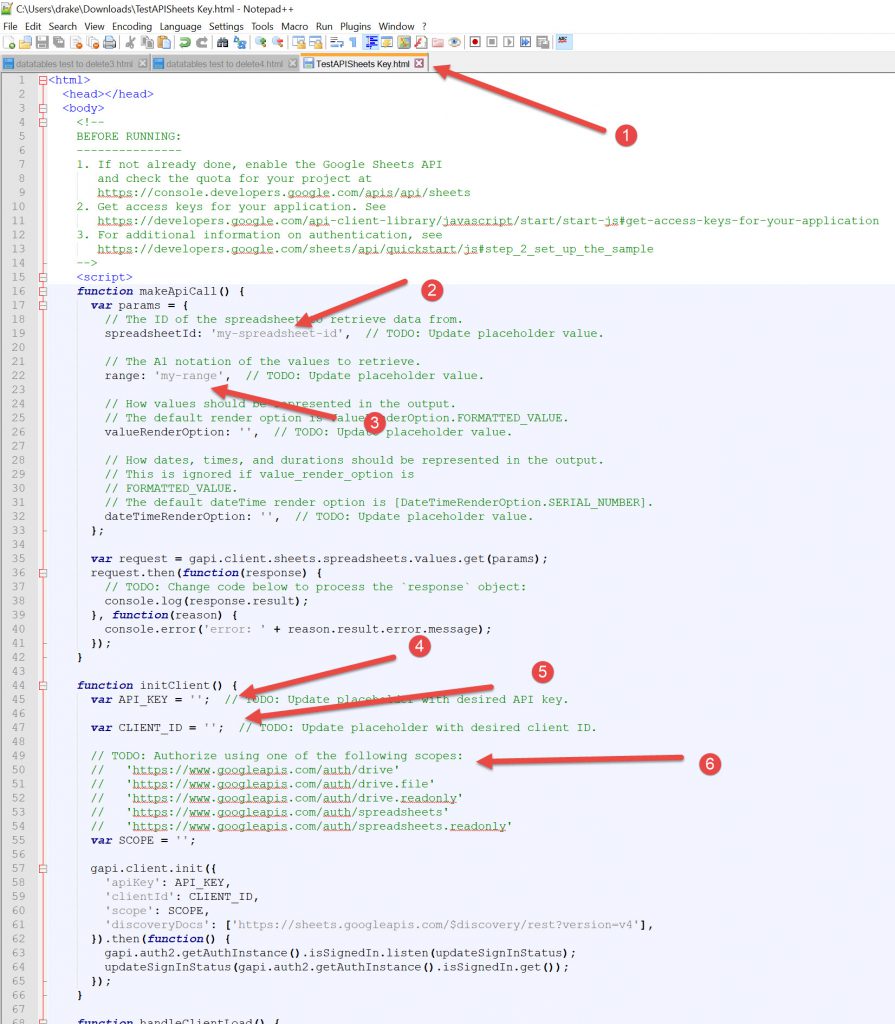Collapse the makeApiCall function fold marker

[41, 291]
